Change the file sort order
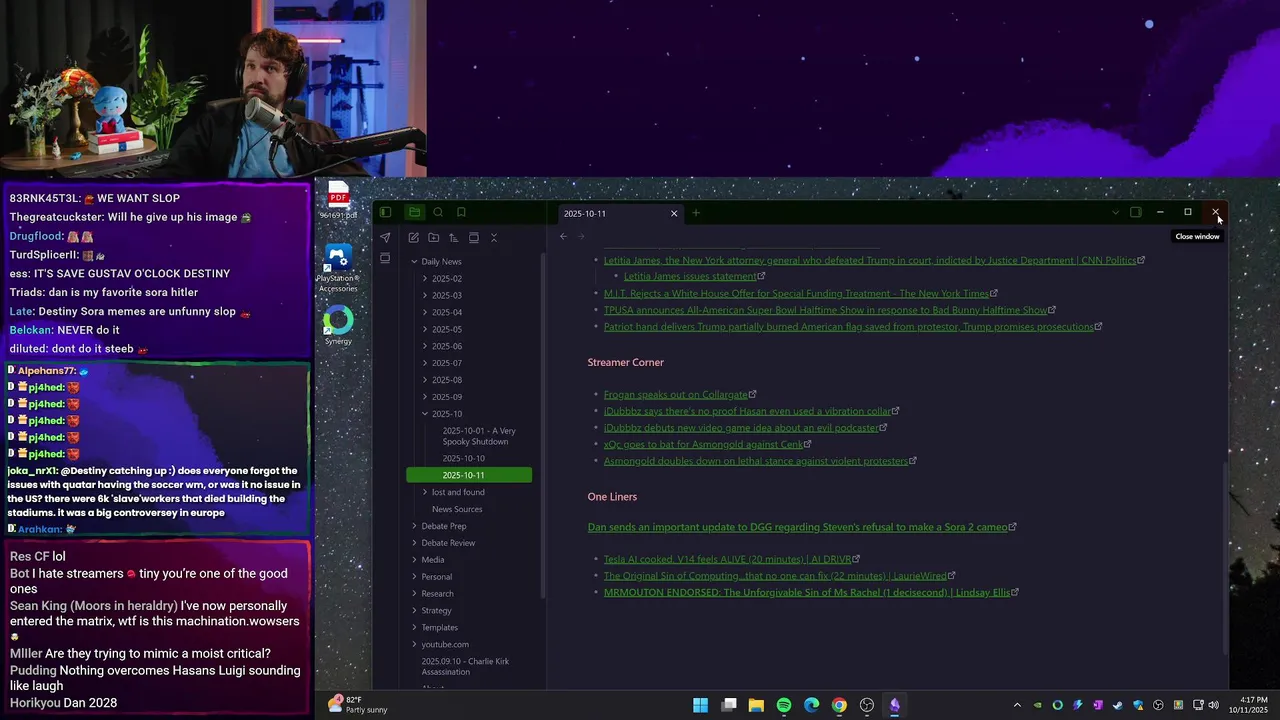The image size is (1280, 720). click(453, 238)
